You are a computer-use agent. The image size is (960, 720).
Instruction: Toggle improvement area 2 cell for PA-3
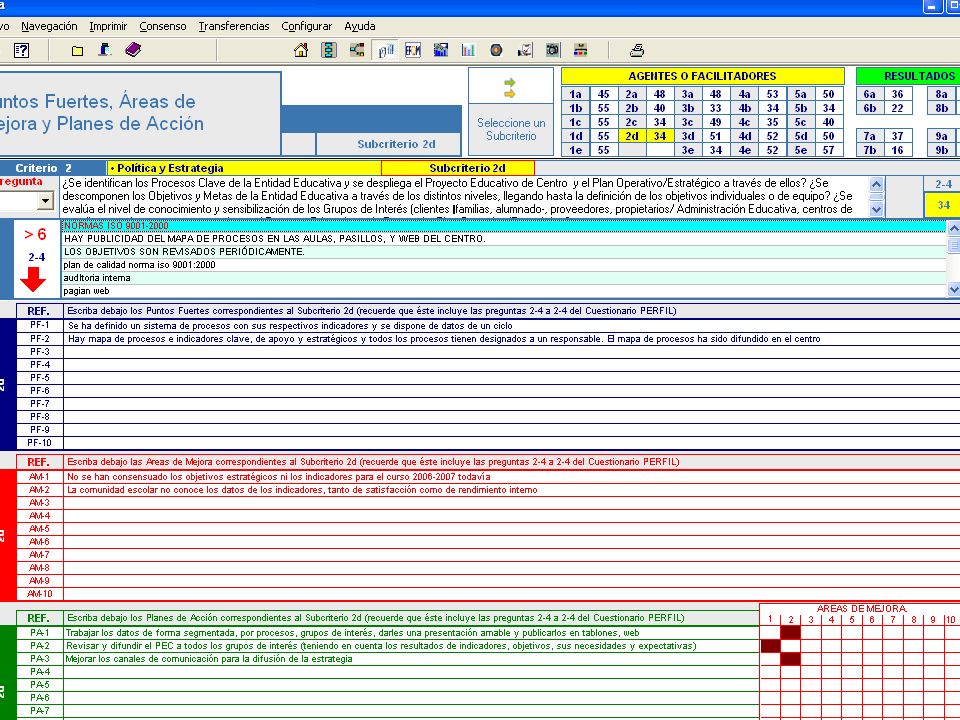point(790,659)
